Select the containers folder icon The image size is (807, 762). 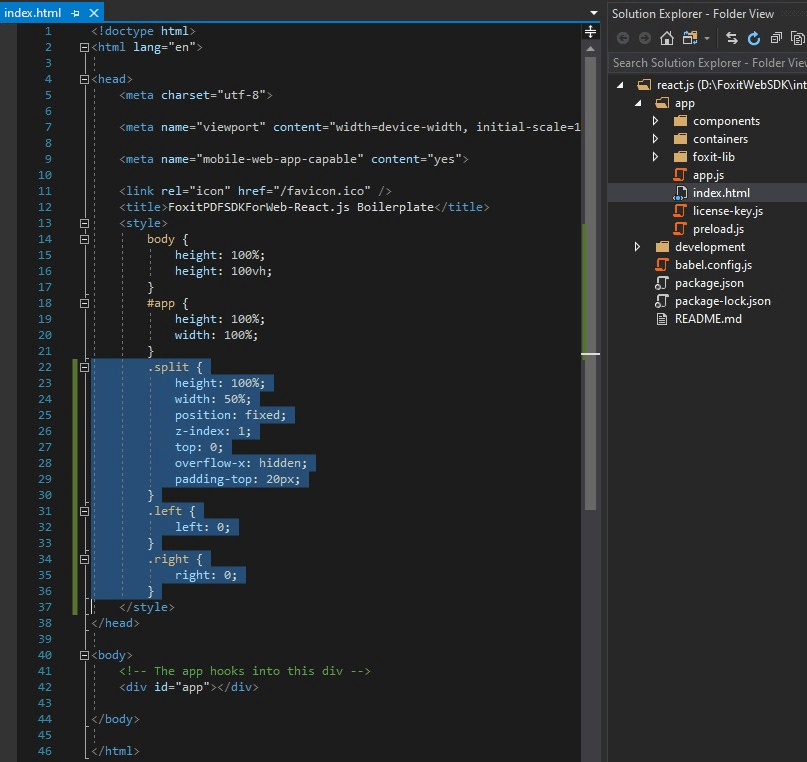[680, 139]
